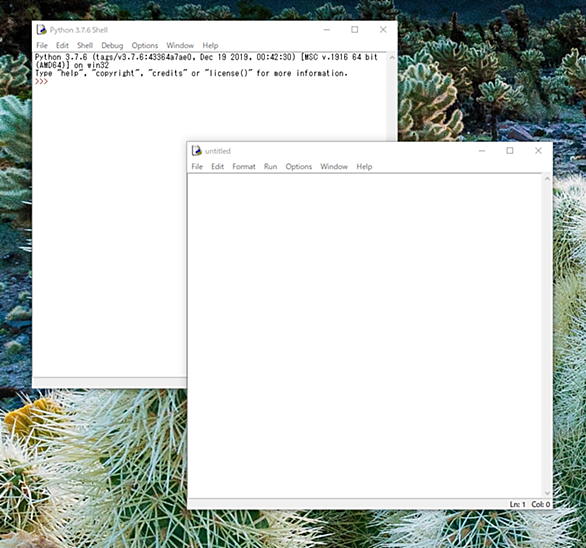Open the File menu in untitled editor window

pyautogui.click(x=197, y=167)
